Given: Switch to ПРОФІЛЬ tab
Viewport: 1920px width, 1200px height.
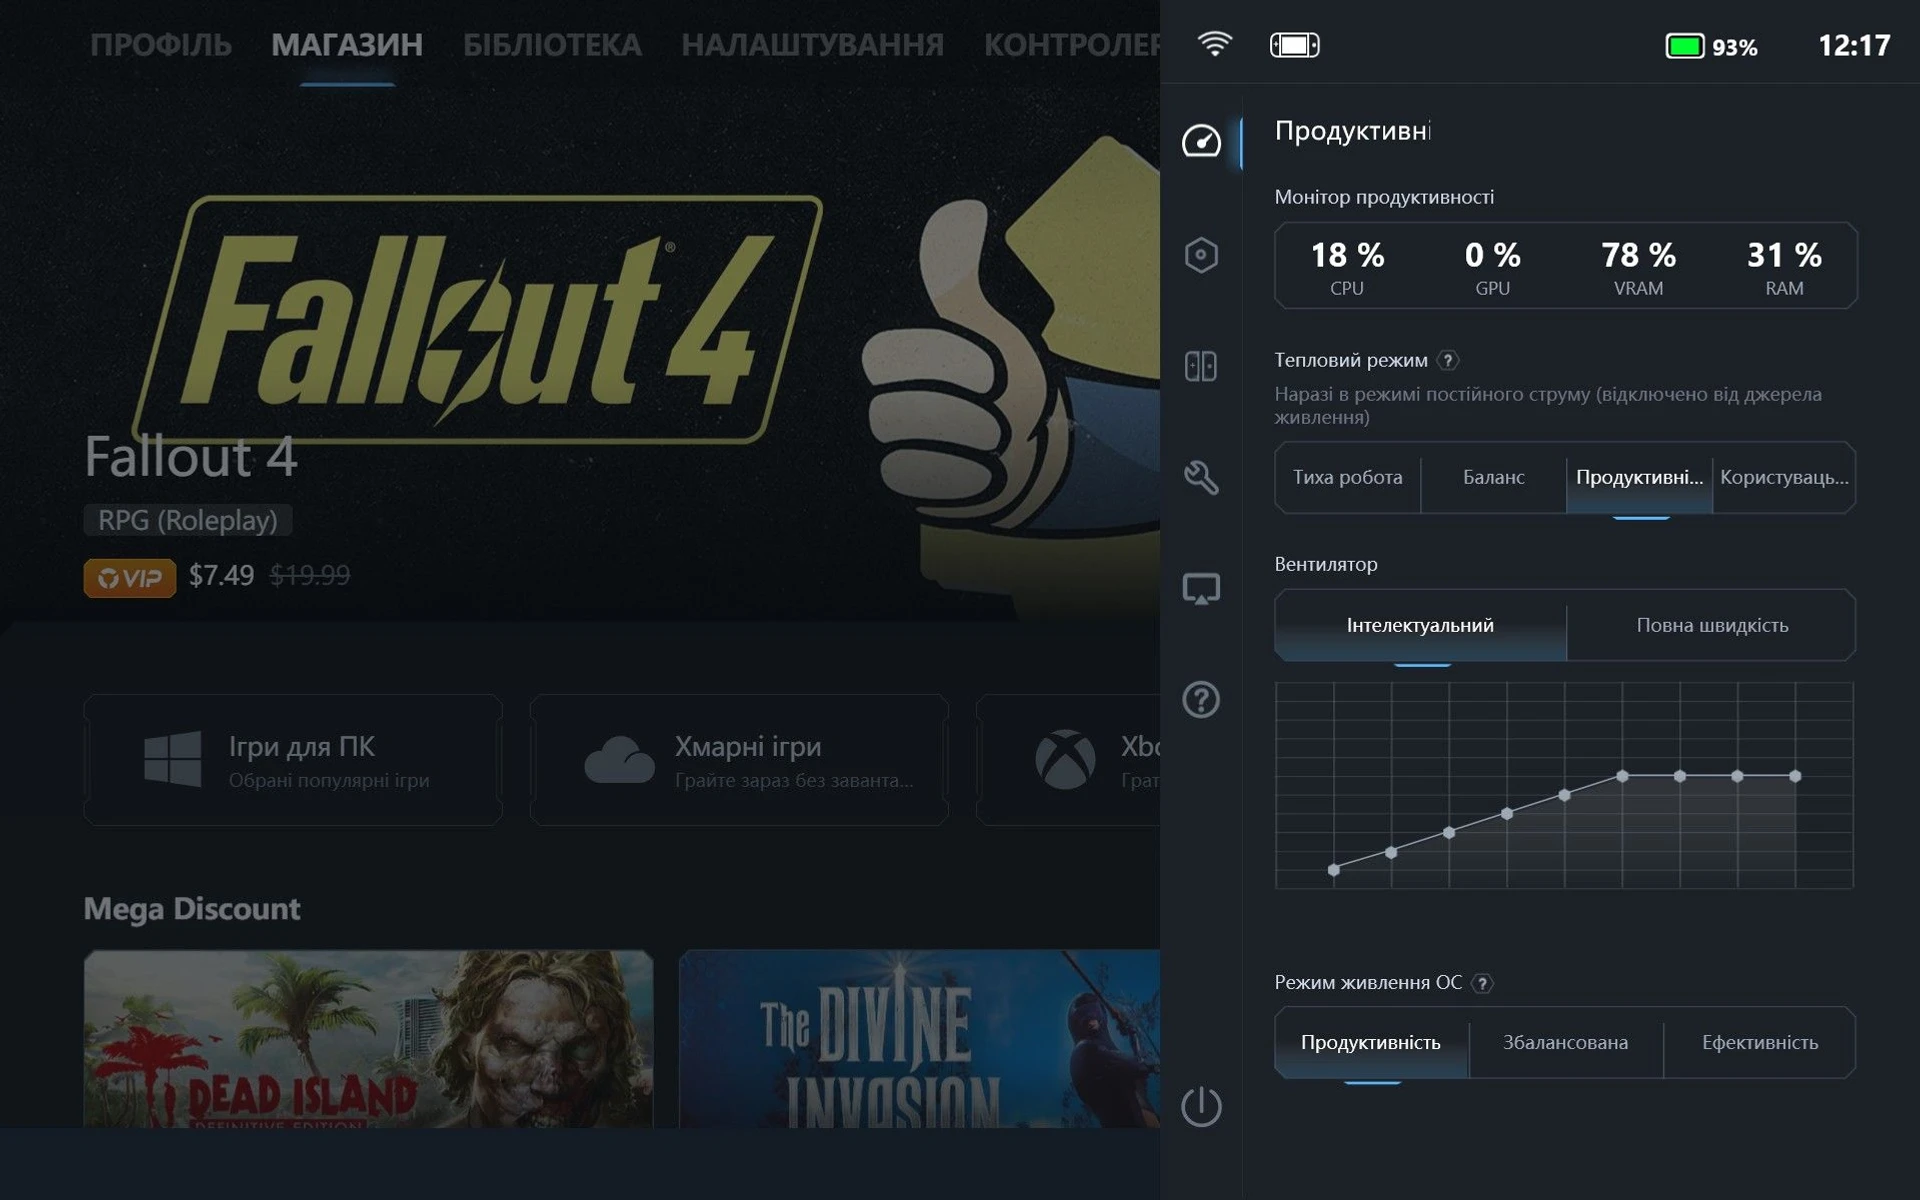Looking at the screenshot, I should (x=161, y=45).
